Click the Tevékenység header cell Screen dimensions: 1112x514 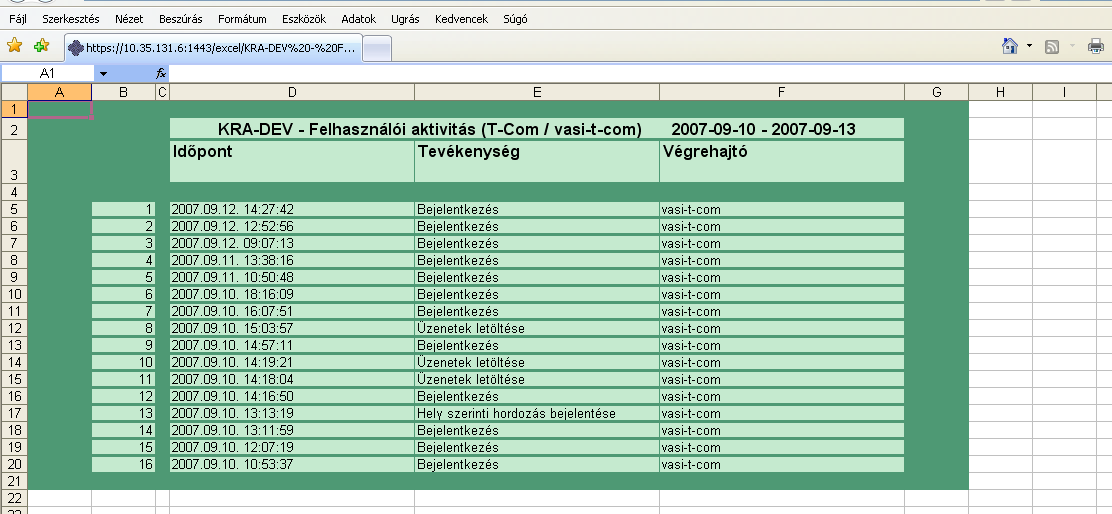click(537, 162)
